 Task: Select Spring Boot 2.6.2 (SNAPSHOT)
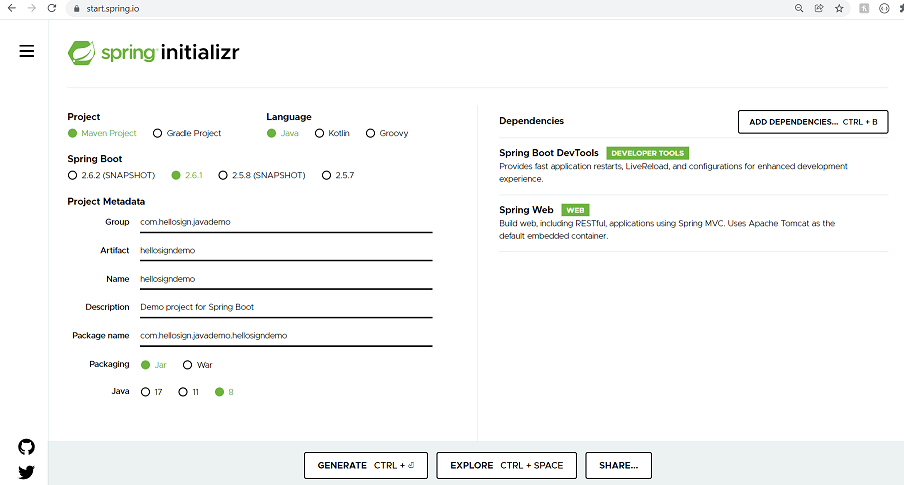pyautogui.click(x=111, y=175)
